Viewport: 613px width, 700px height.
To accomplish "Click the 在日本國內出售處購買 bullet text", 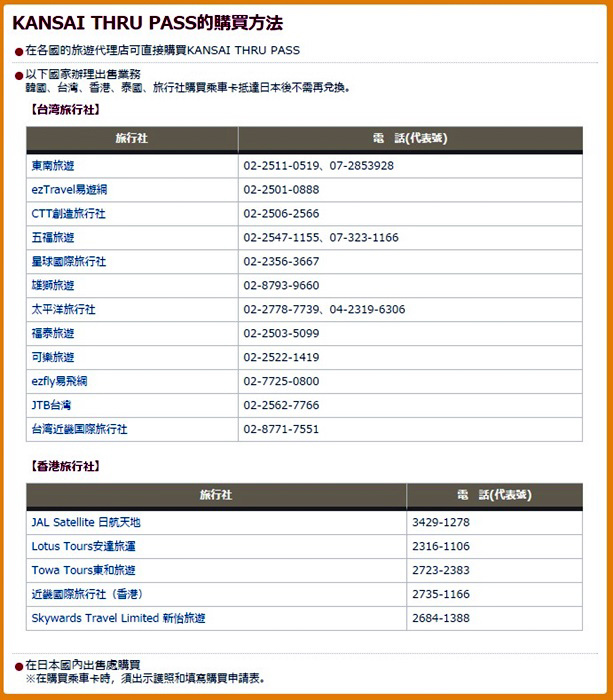I will [83, 665].
